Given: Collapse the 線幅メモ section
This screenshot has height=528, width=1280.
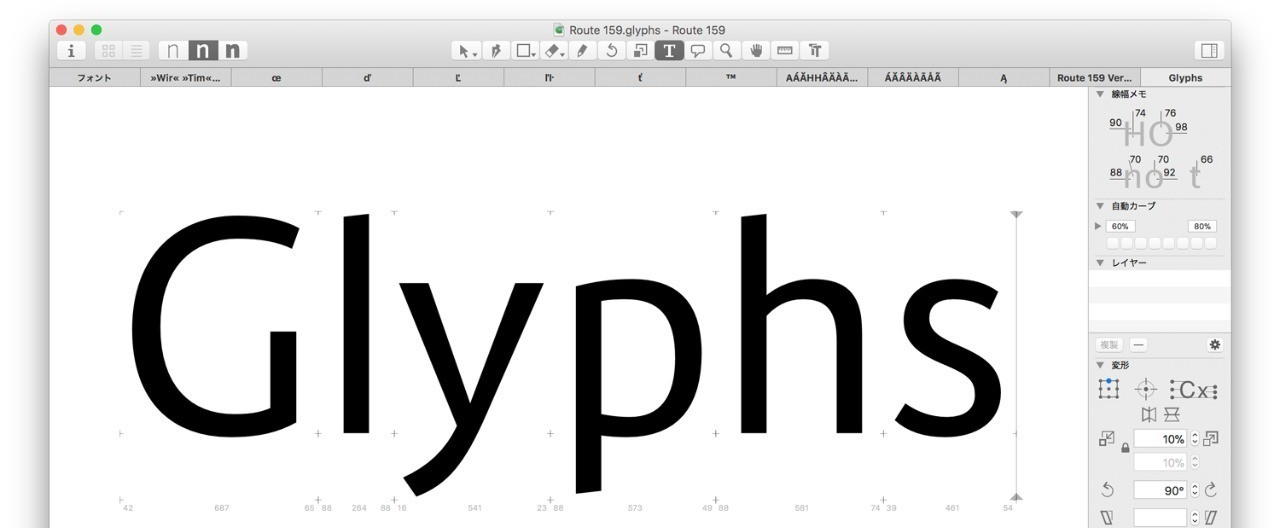Looking at the screenshot, I should pos(1100,94).
